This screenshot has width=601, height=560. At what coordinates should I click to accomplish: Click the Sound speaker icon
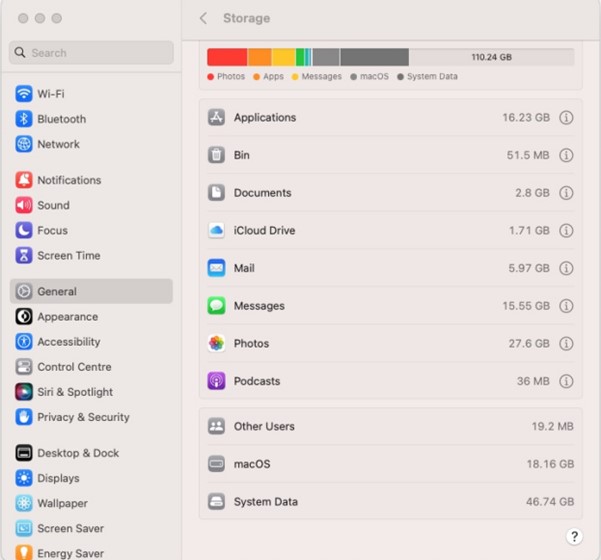pos(24,205)
